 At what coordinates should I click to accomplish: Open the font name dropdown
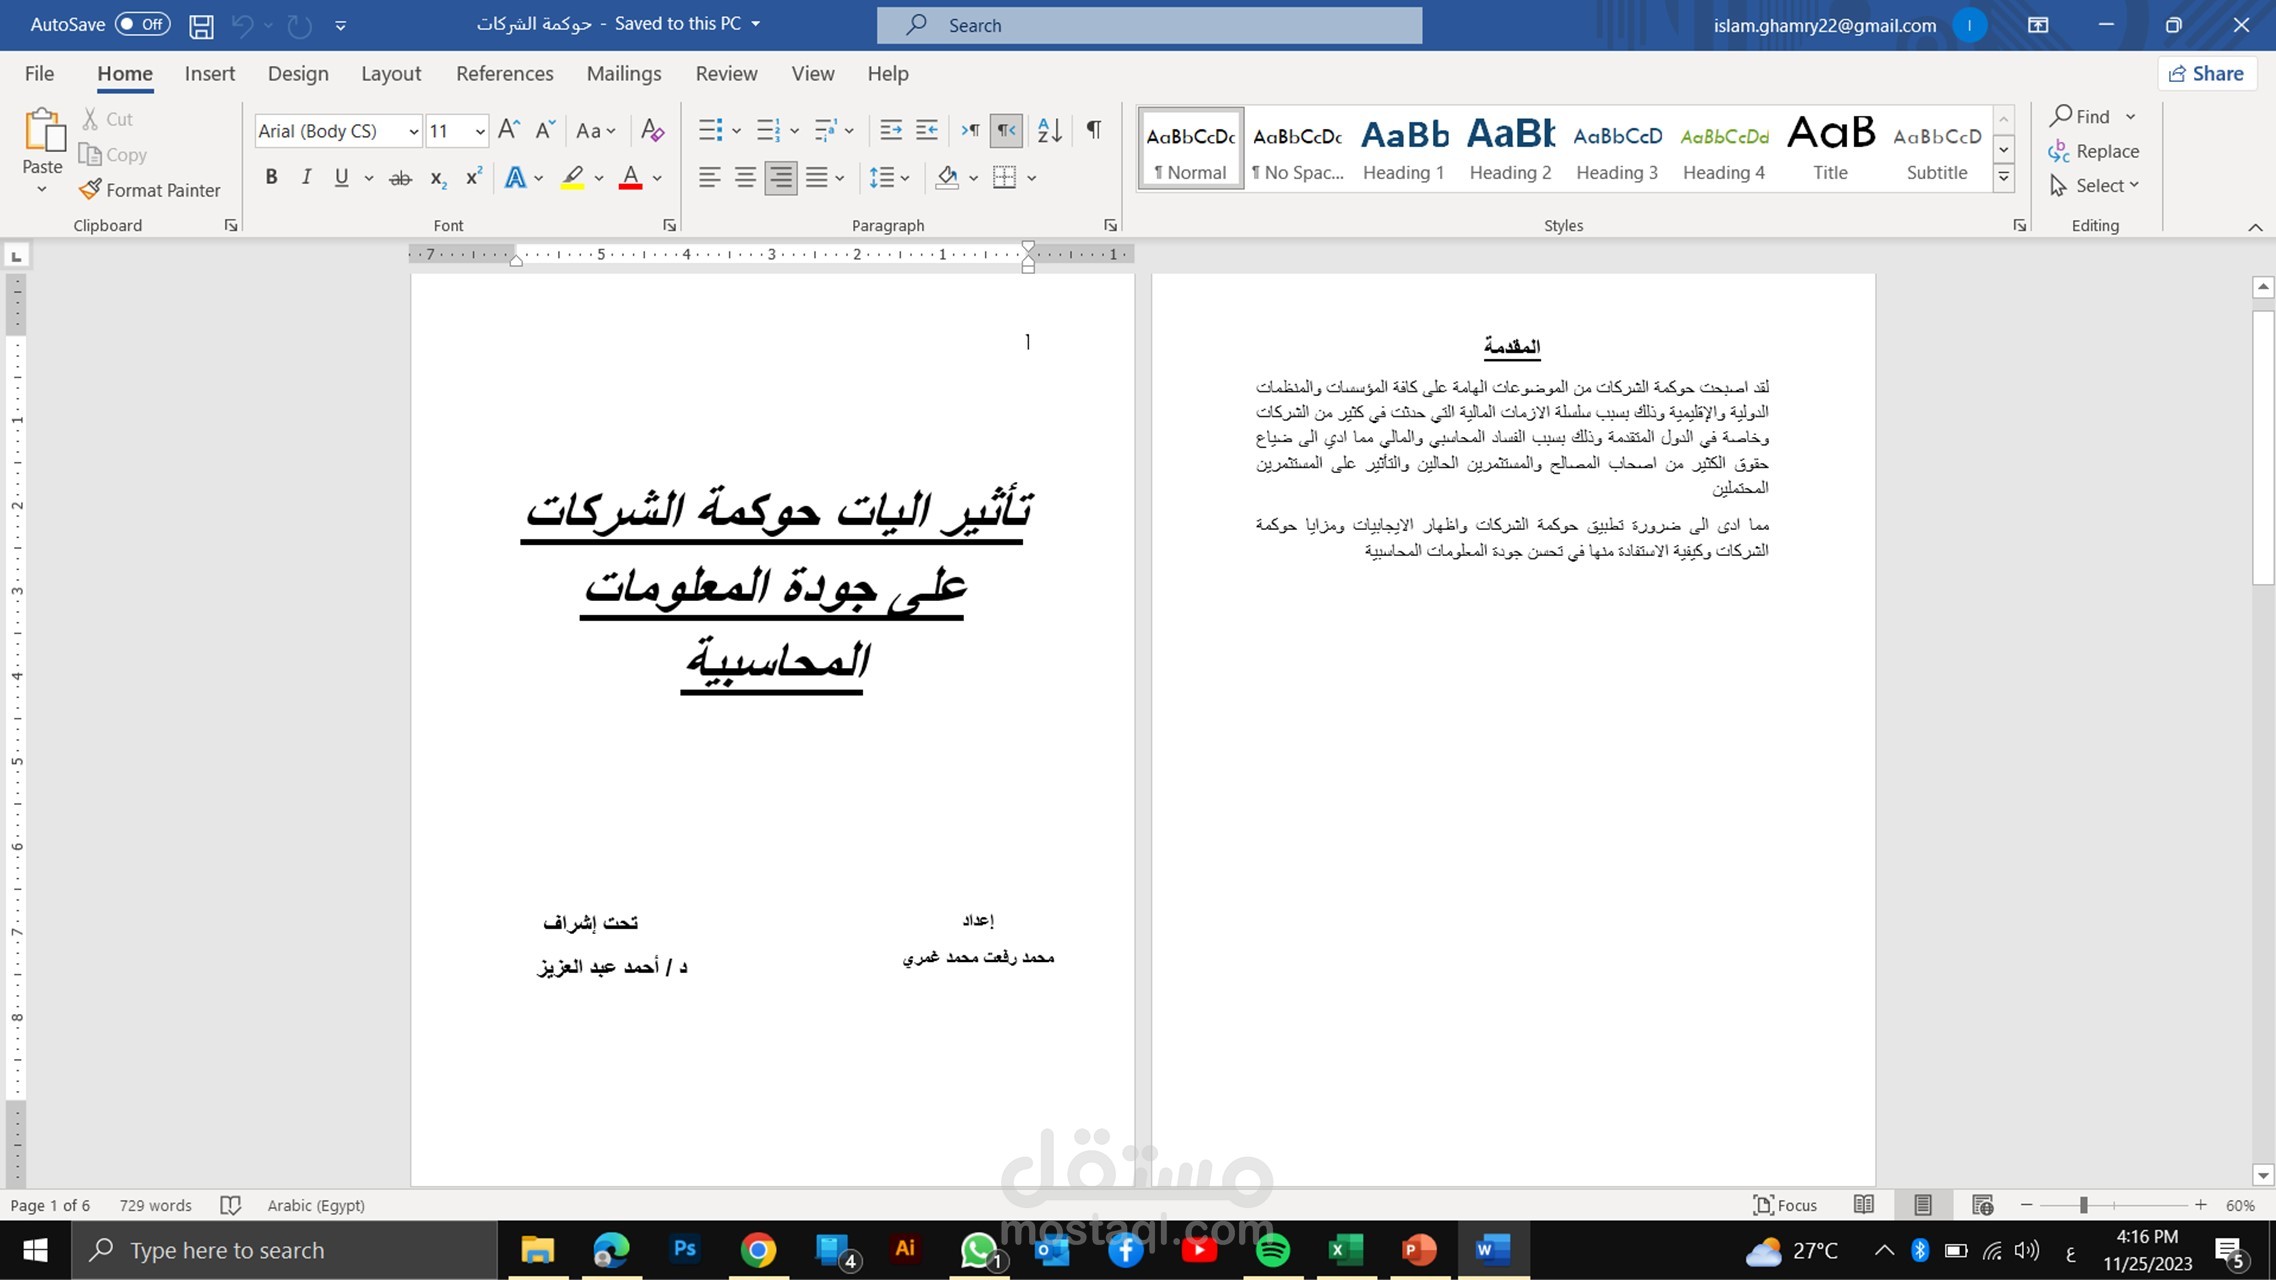point(413,131)
